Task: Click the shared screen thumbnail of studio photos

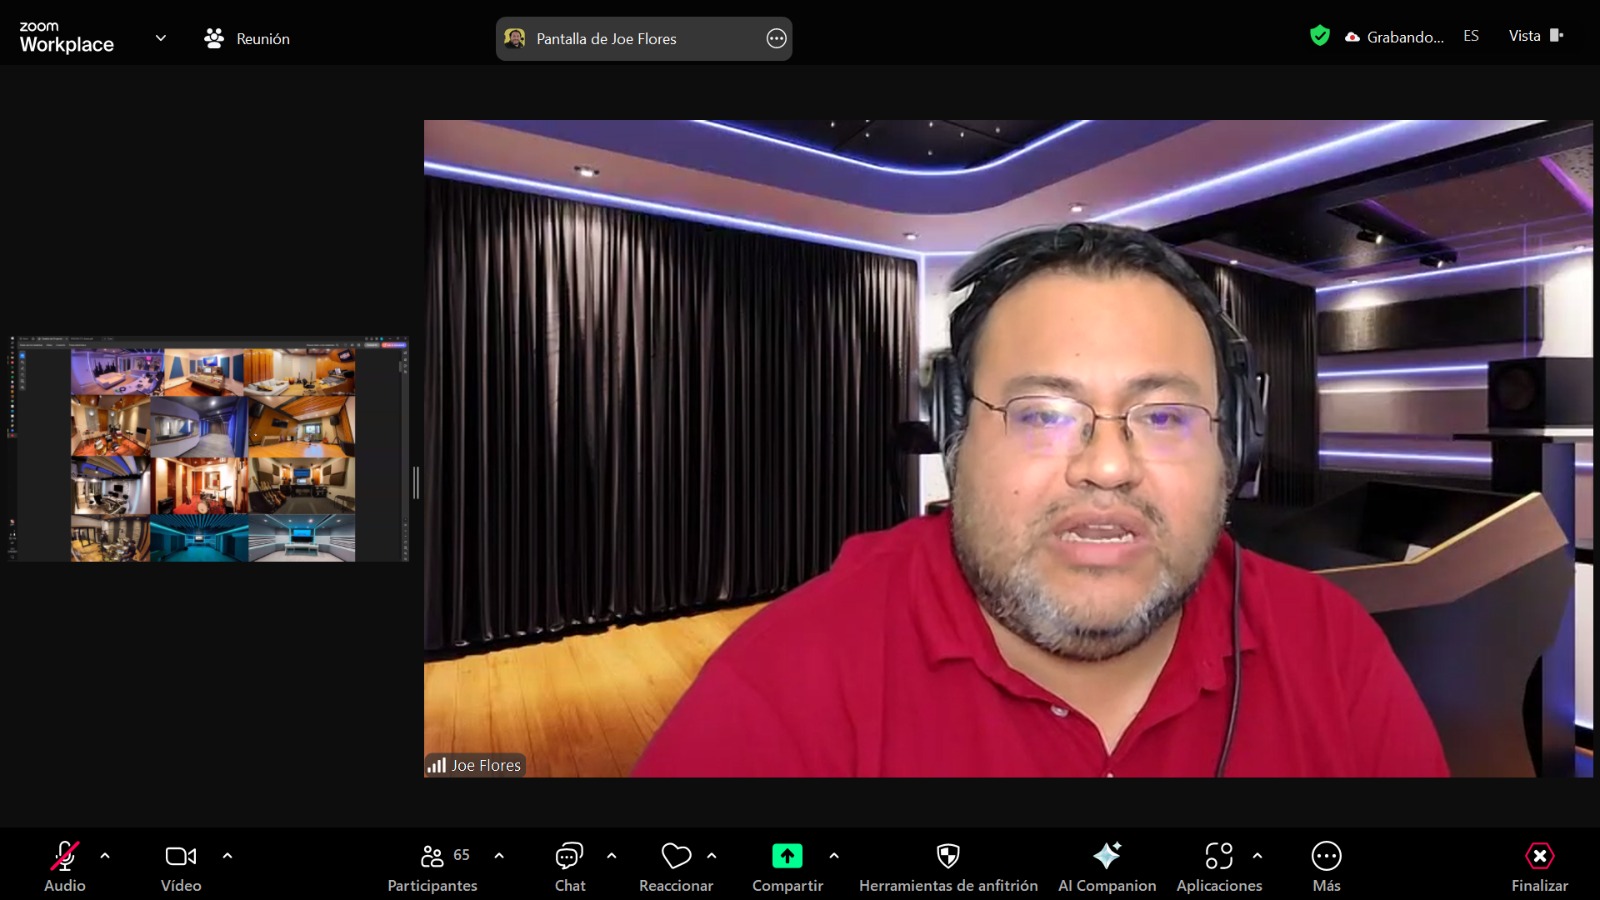Action: [x=210, y=450]
